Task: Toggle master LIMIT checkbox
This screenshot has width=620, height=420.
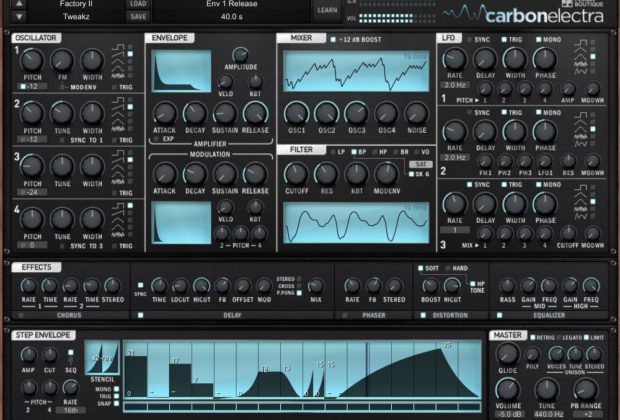Action: pos(586,337)
